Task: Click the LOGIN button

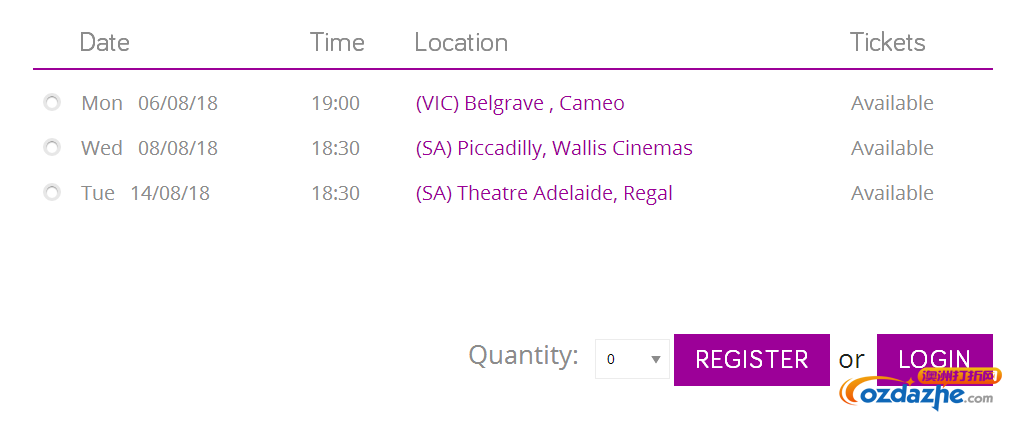Action: click(935, 360)
